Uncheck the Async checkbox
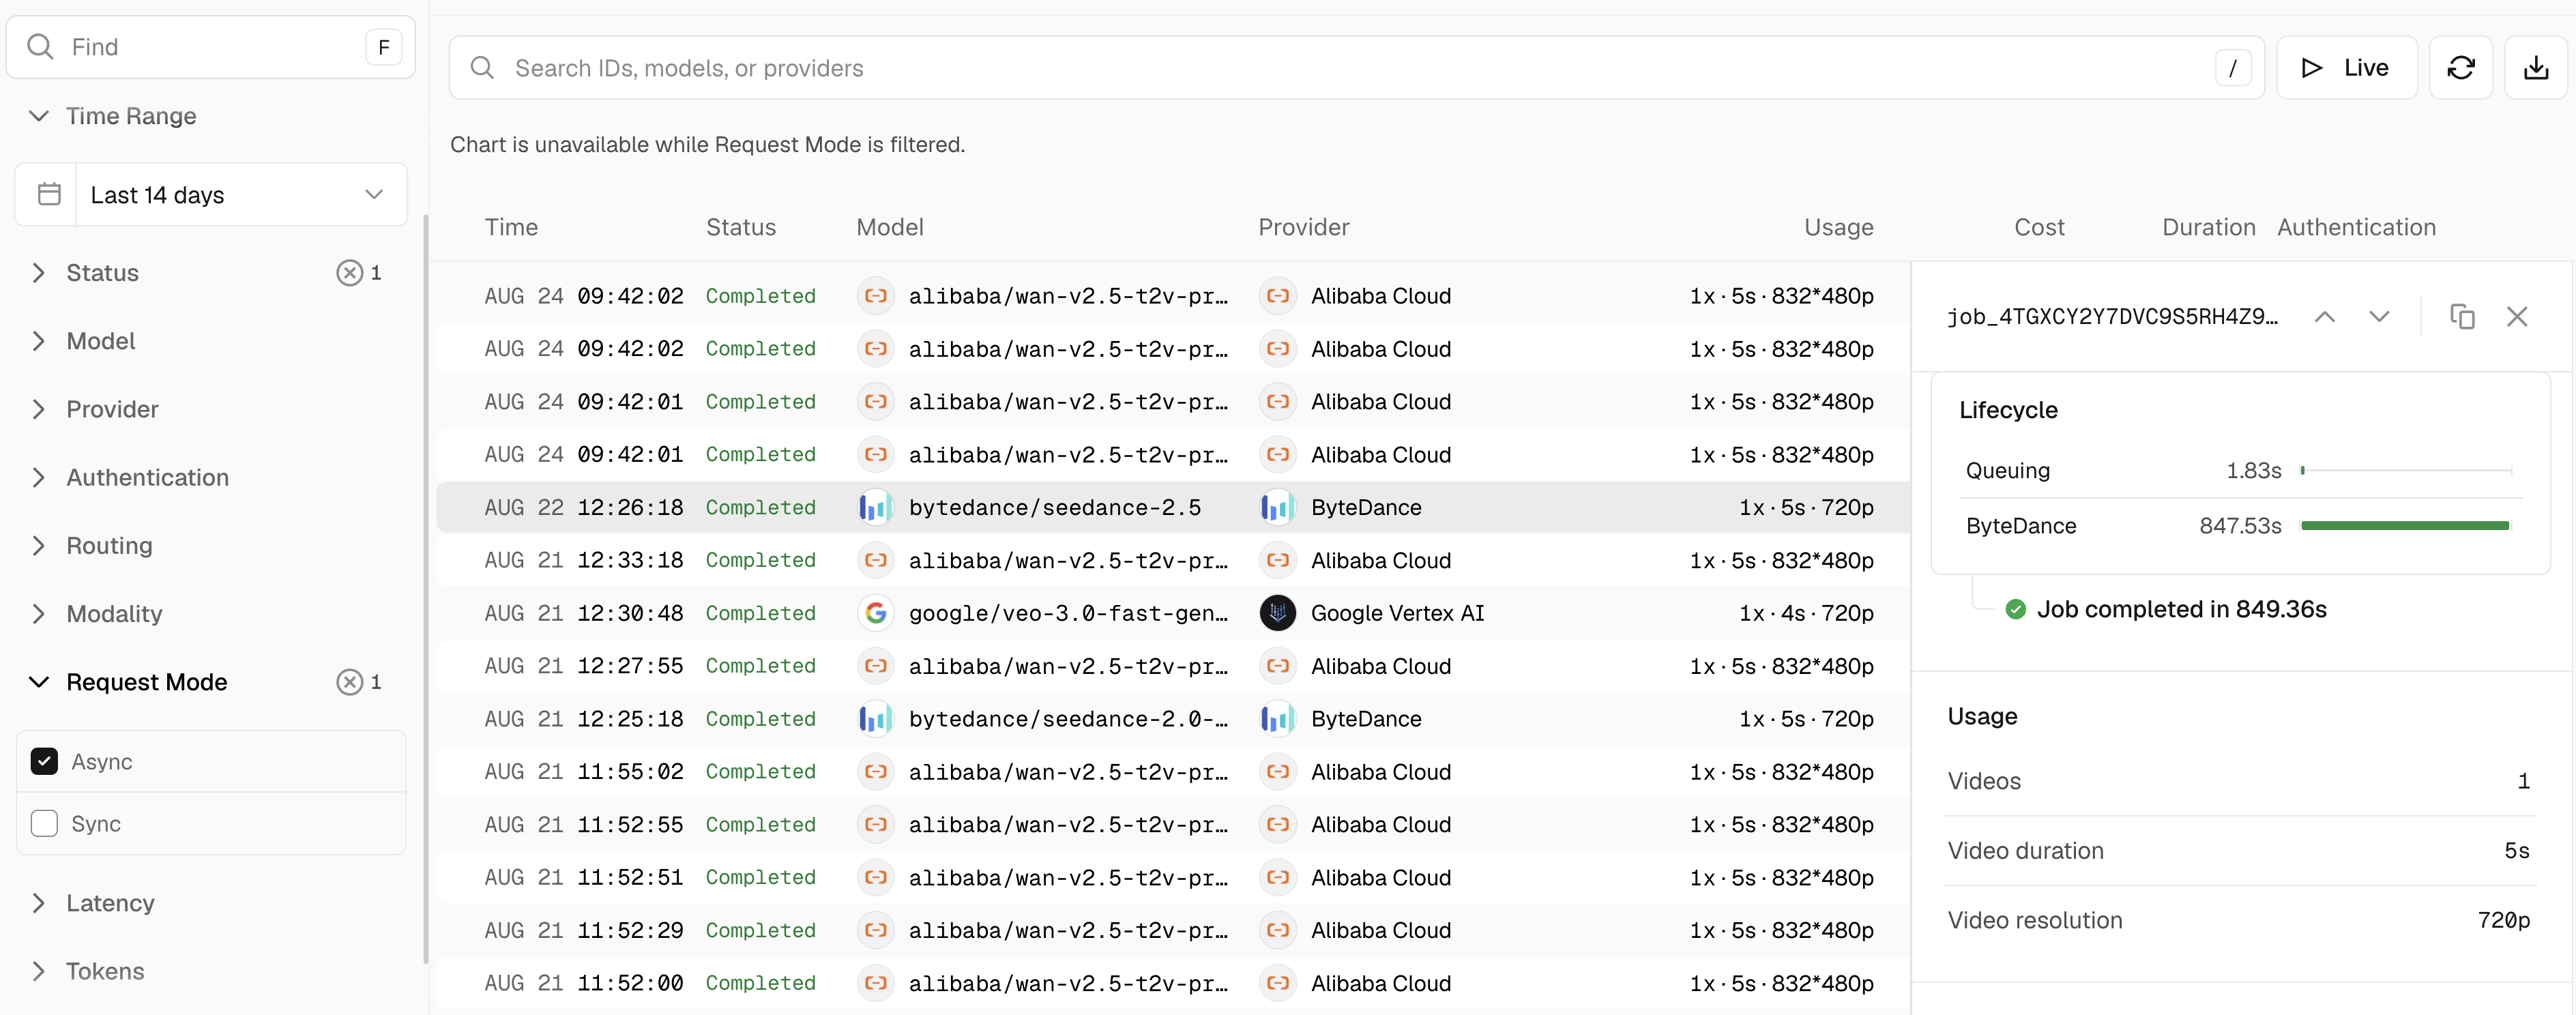Image resolution: width=2576 pixels, height=1015 pixels. coord(44,762)
